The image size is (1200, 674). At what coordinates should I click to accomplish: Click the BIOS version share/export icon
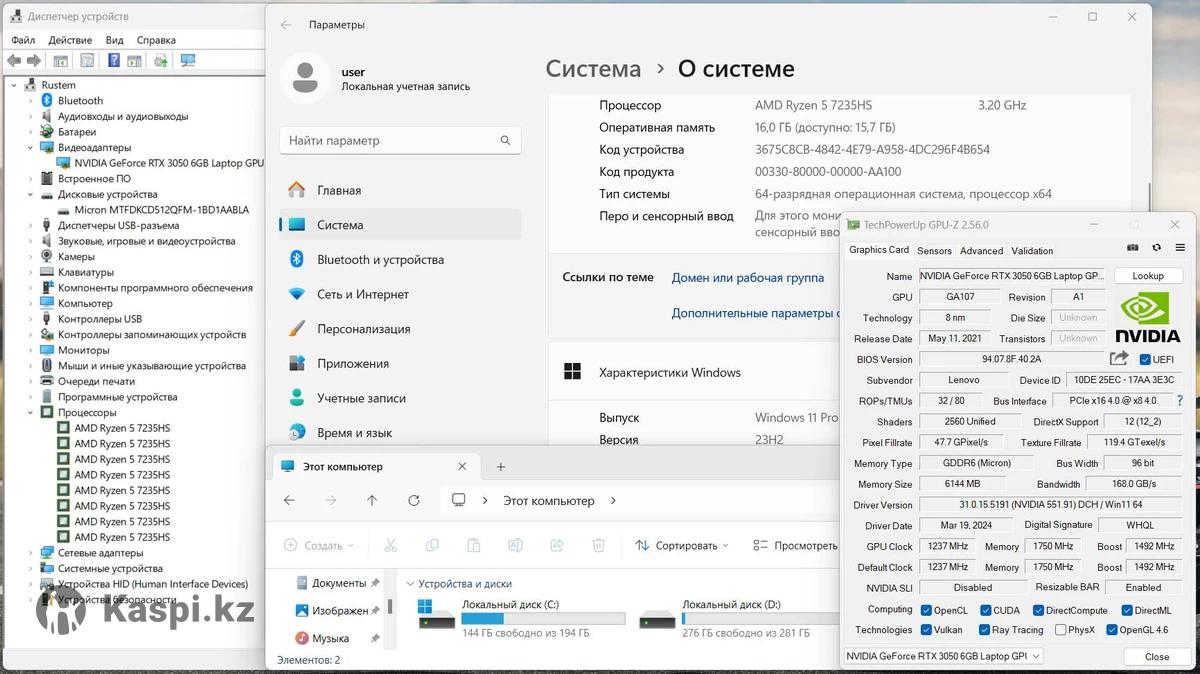[1119, 359]
